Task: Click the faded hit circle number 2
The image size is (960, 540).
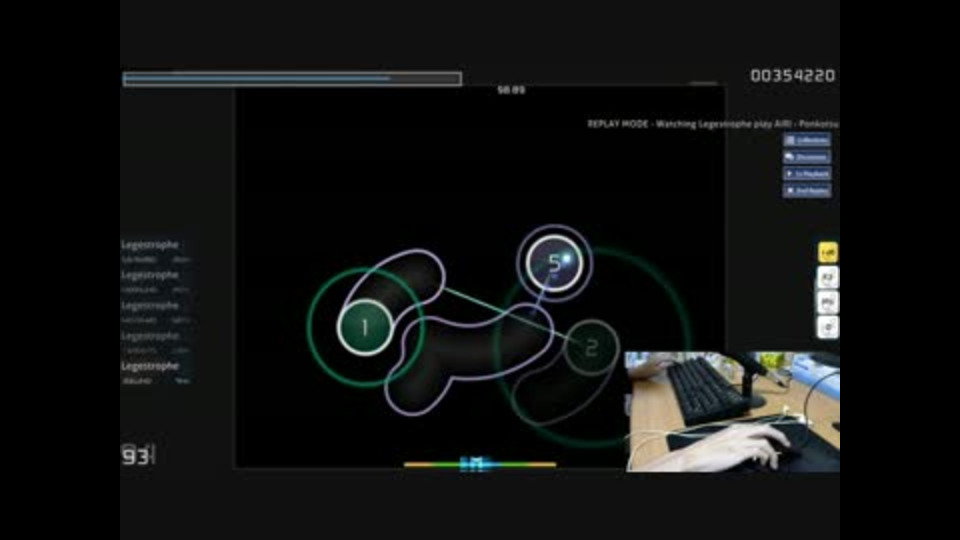Action: [x=591, y=347]
